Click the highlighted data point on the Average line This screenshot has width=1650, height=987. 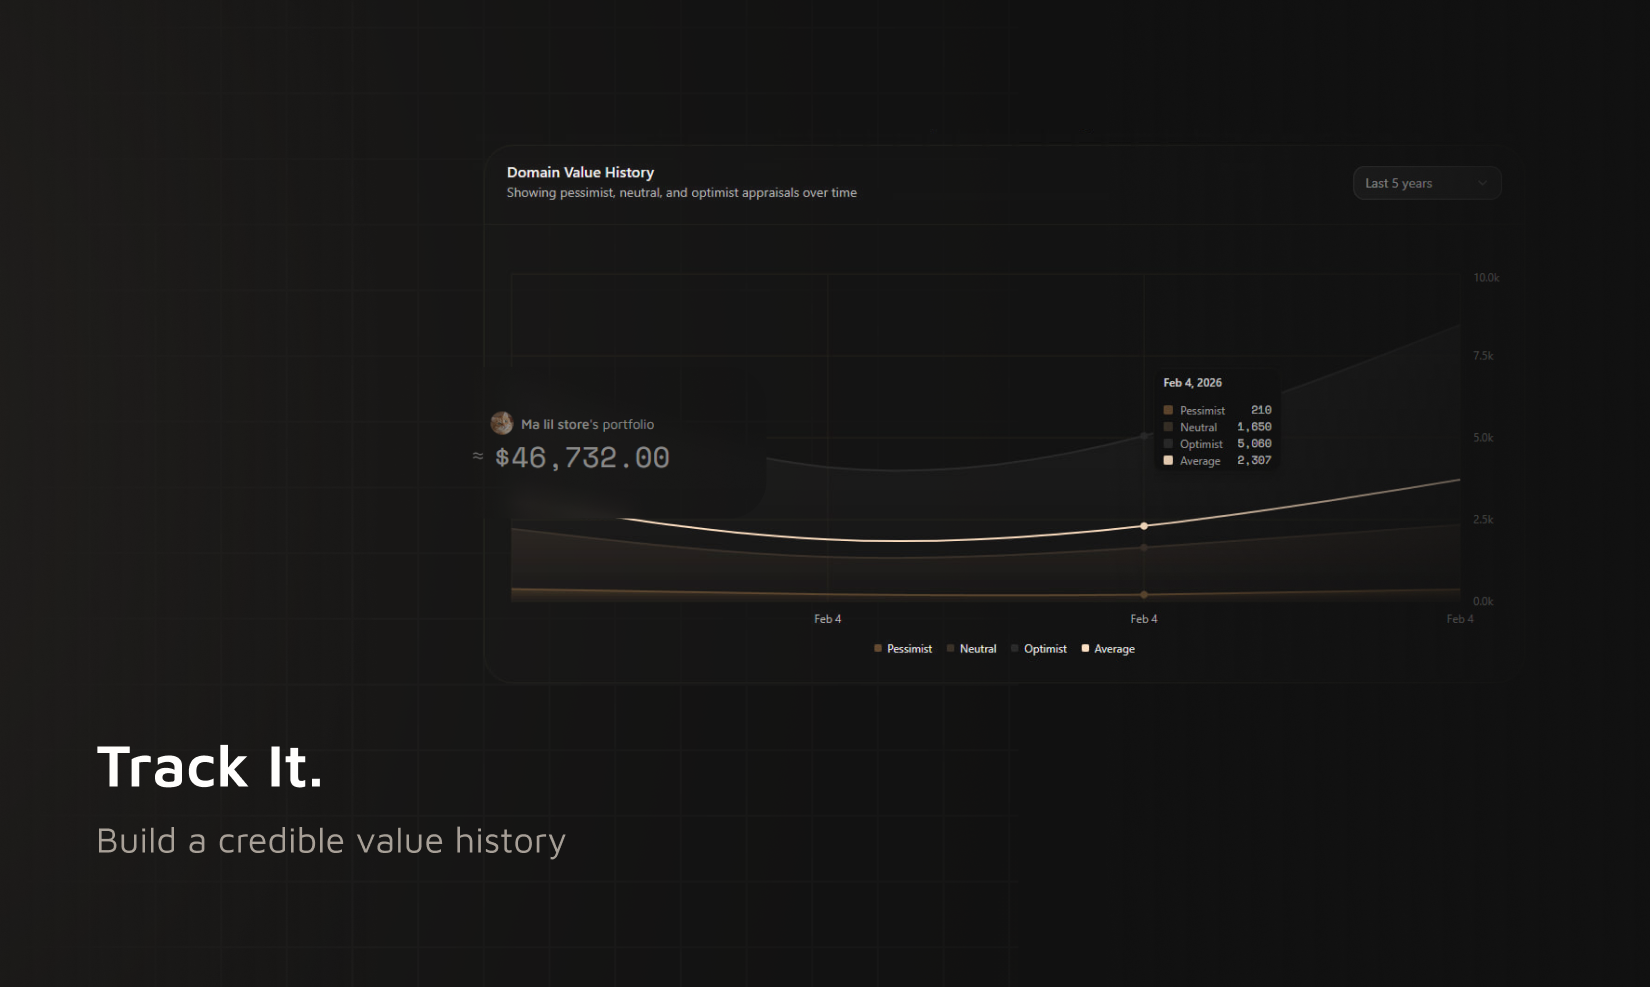point(1143,525)
